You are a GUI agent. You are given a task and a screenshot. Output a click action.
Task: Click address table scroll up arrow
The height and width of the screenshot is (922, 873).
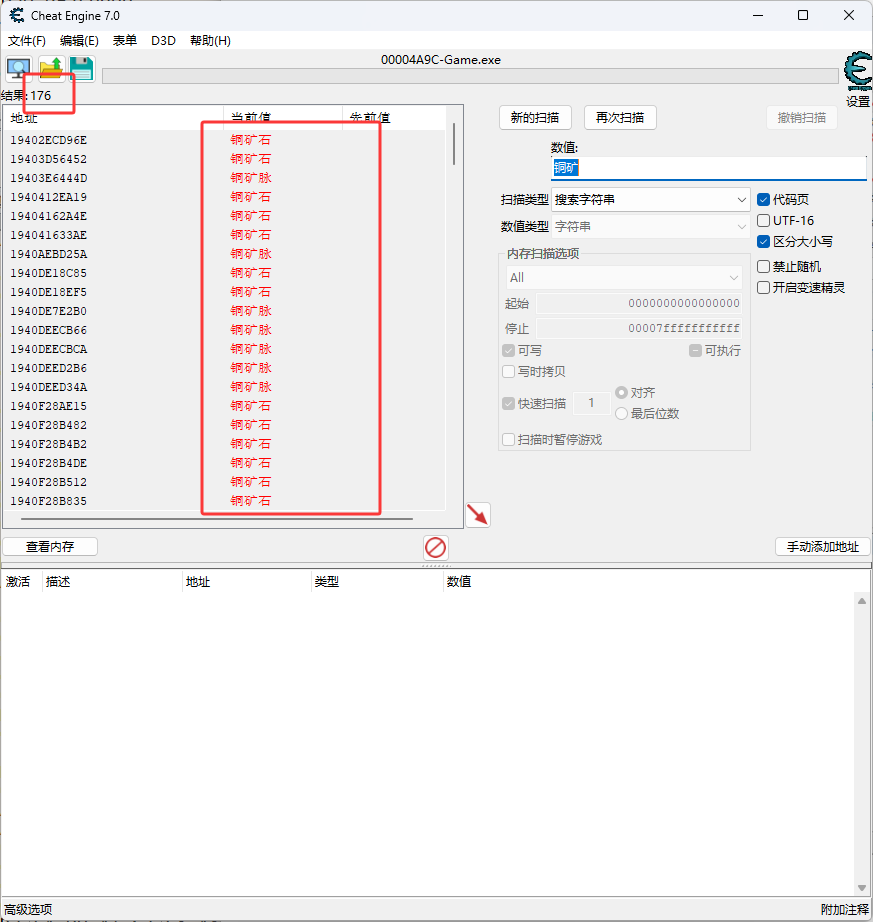pyautogui.click(x=862, y=601)
